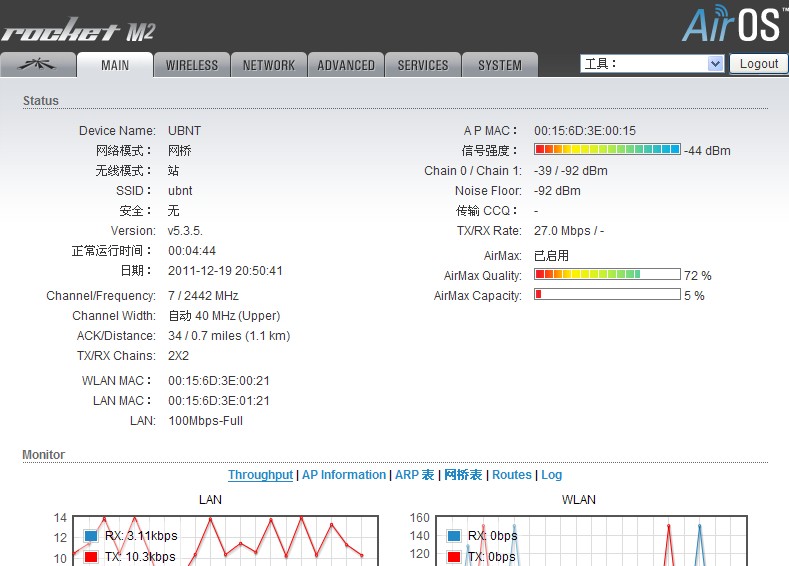Select the SSID value ubnt

[x=180, y=191]
